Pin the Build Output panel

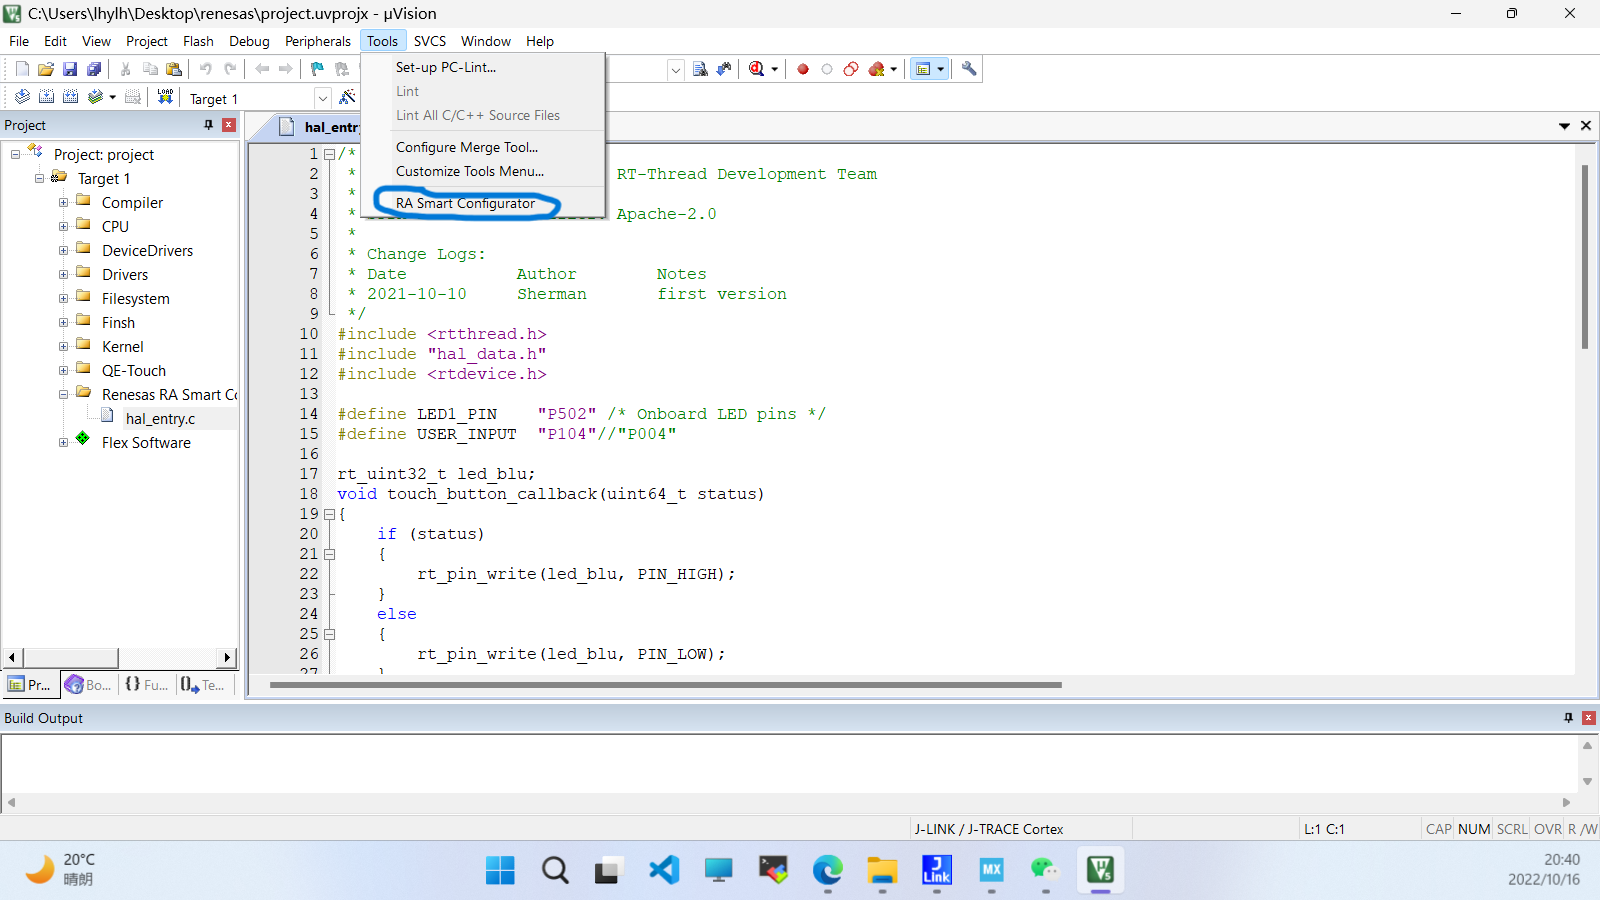pos(1568,718)
